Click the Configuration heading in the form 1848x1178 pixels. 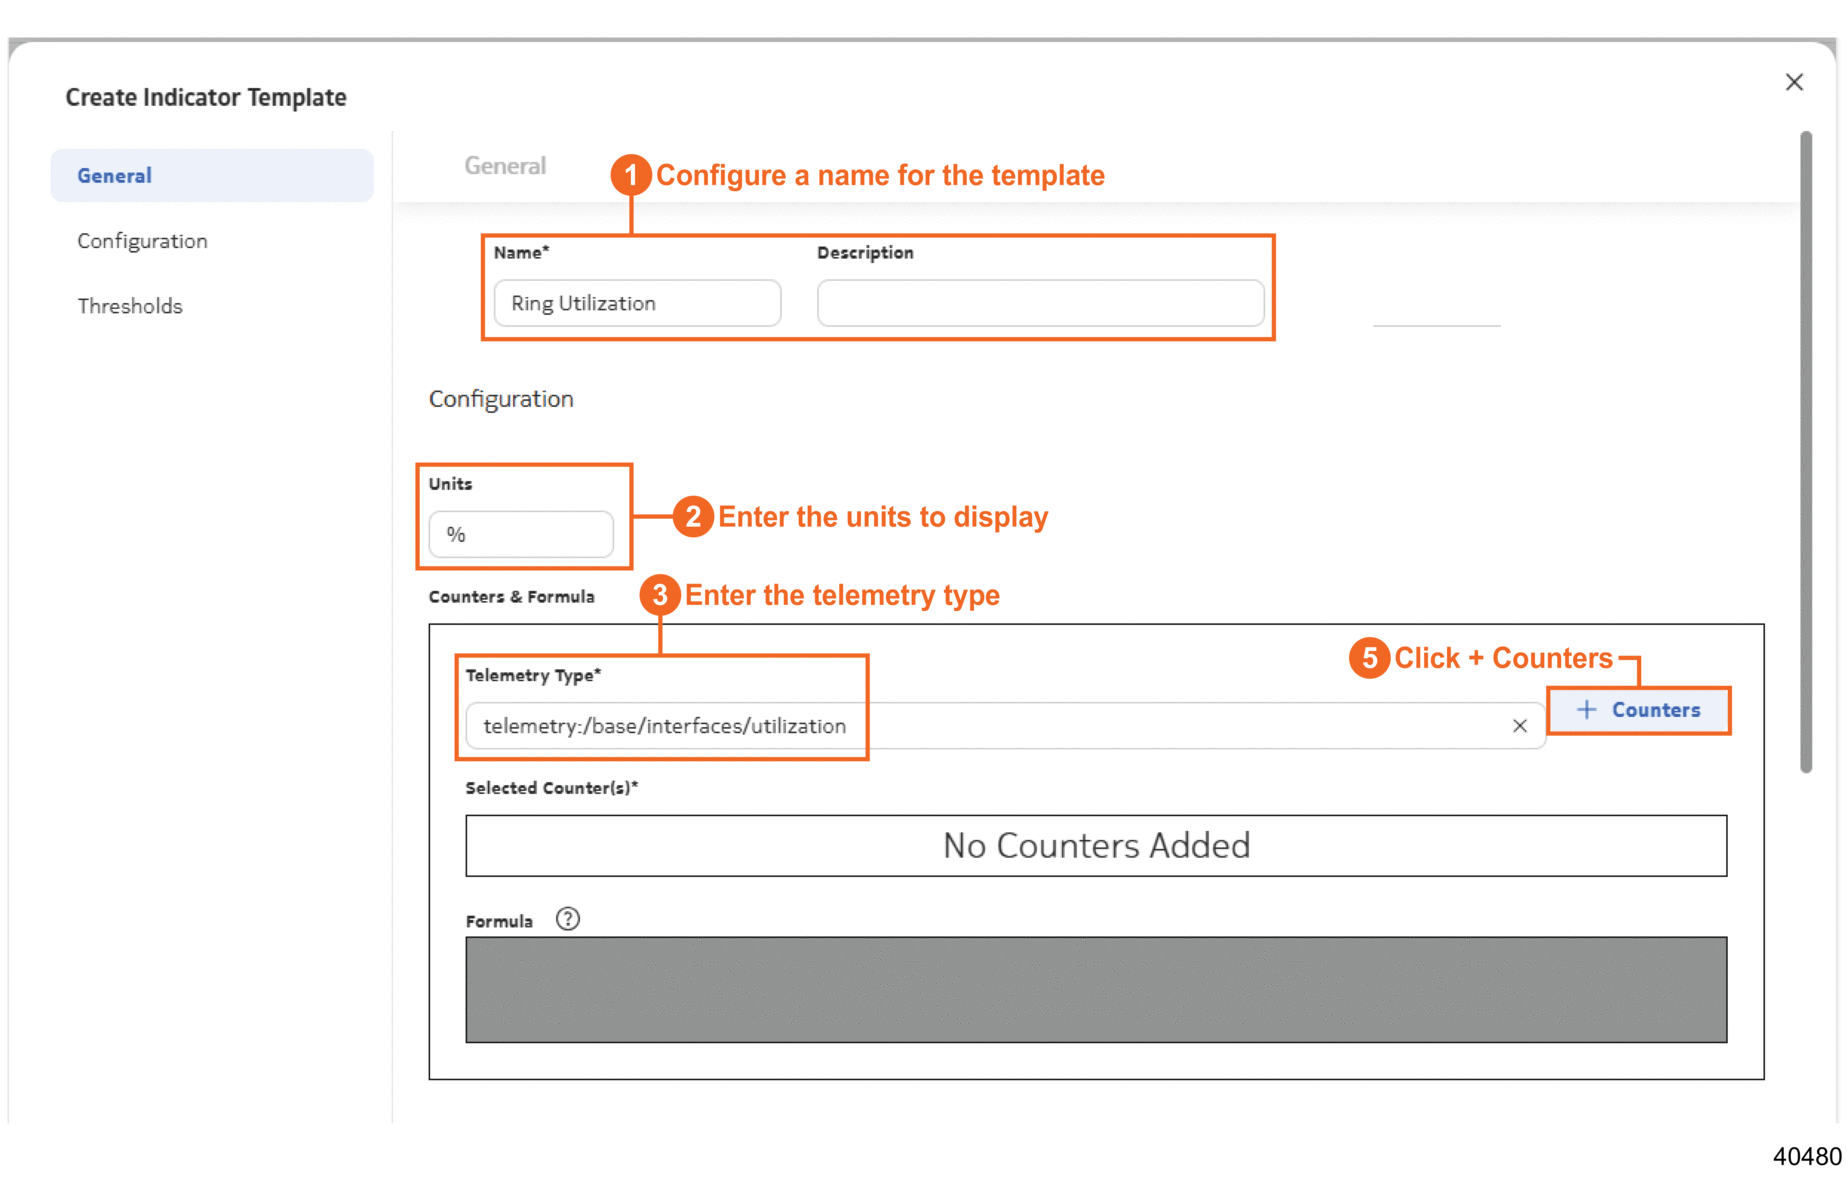[501, 399]
